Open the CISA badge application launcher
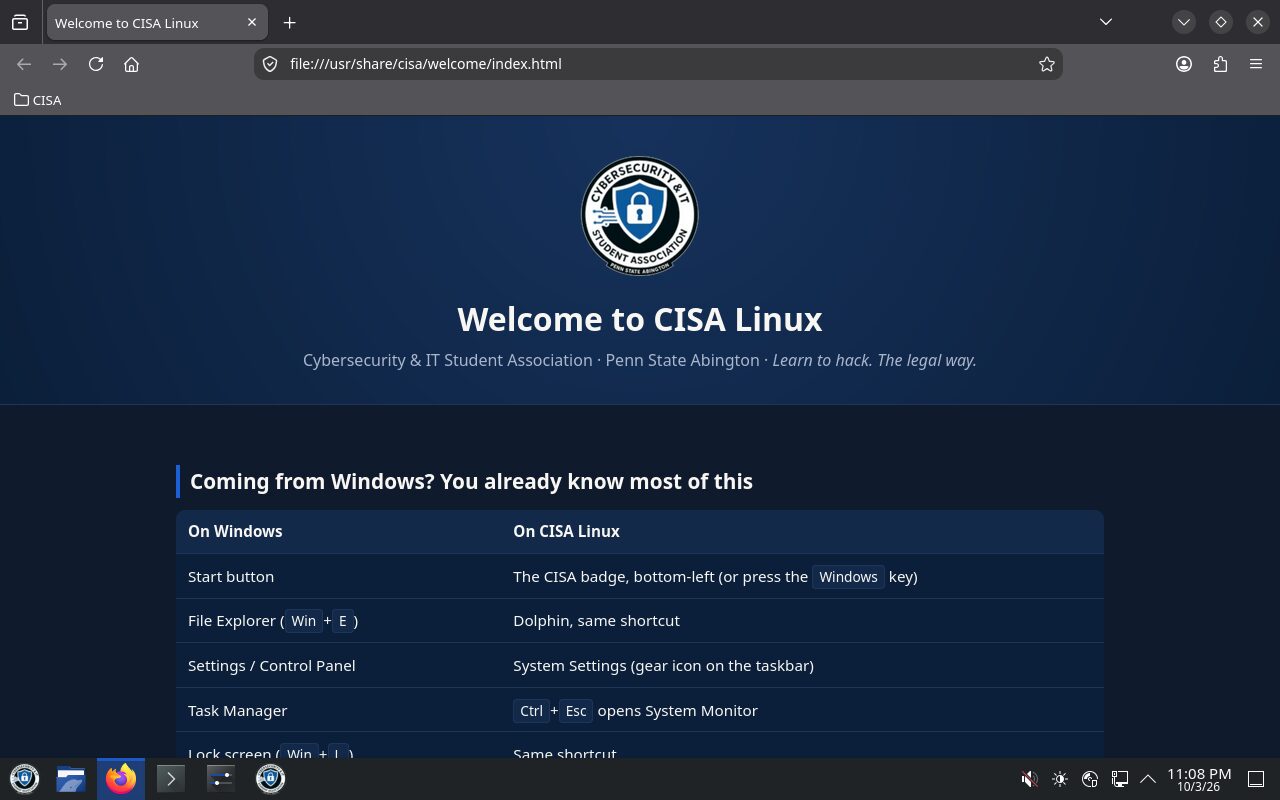The height and width of the screenshot is (800, 1280). (24, 778)
